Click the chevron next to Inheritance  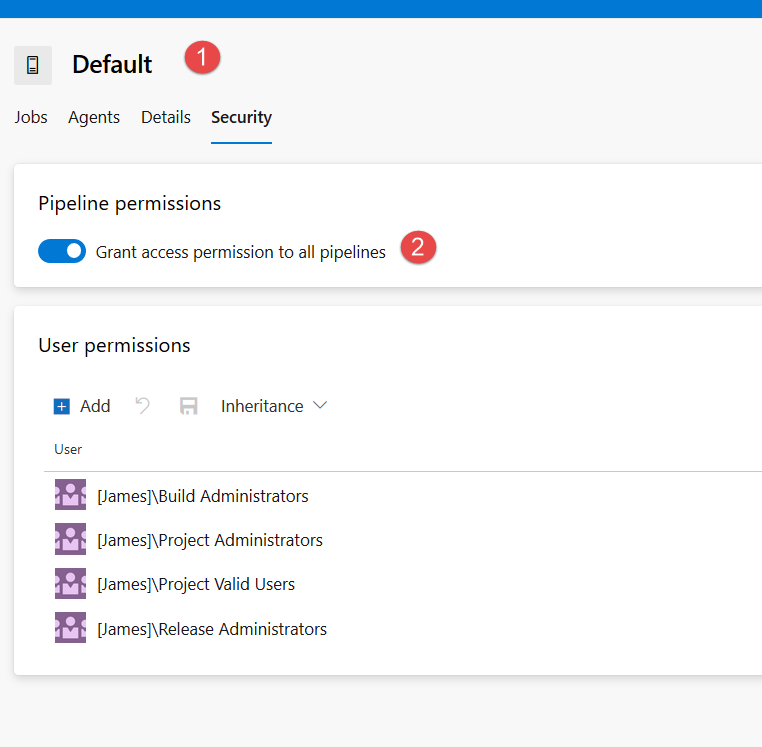point(320,405)
